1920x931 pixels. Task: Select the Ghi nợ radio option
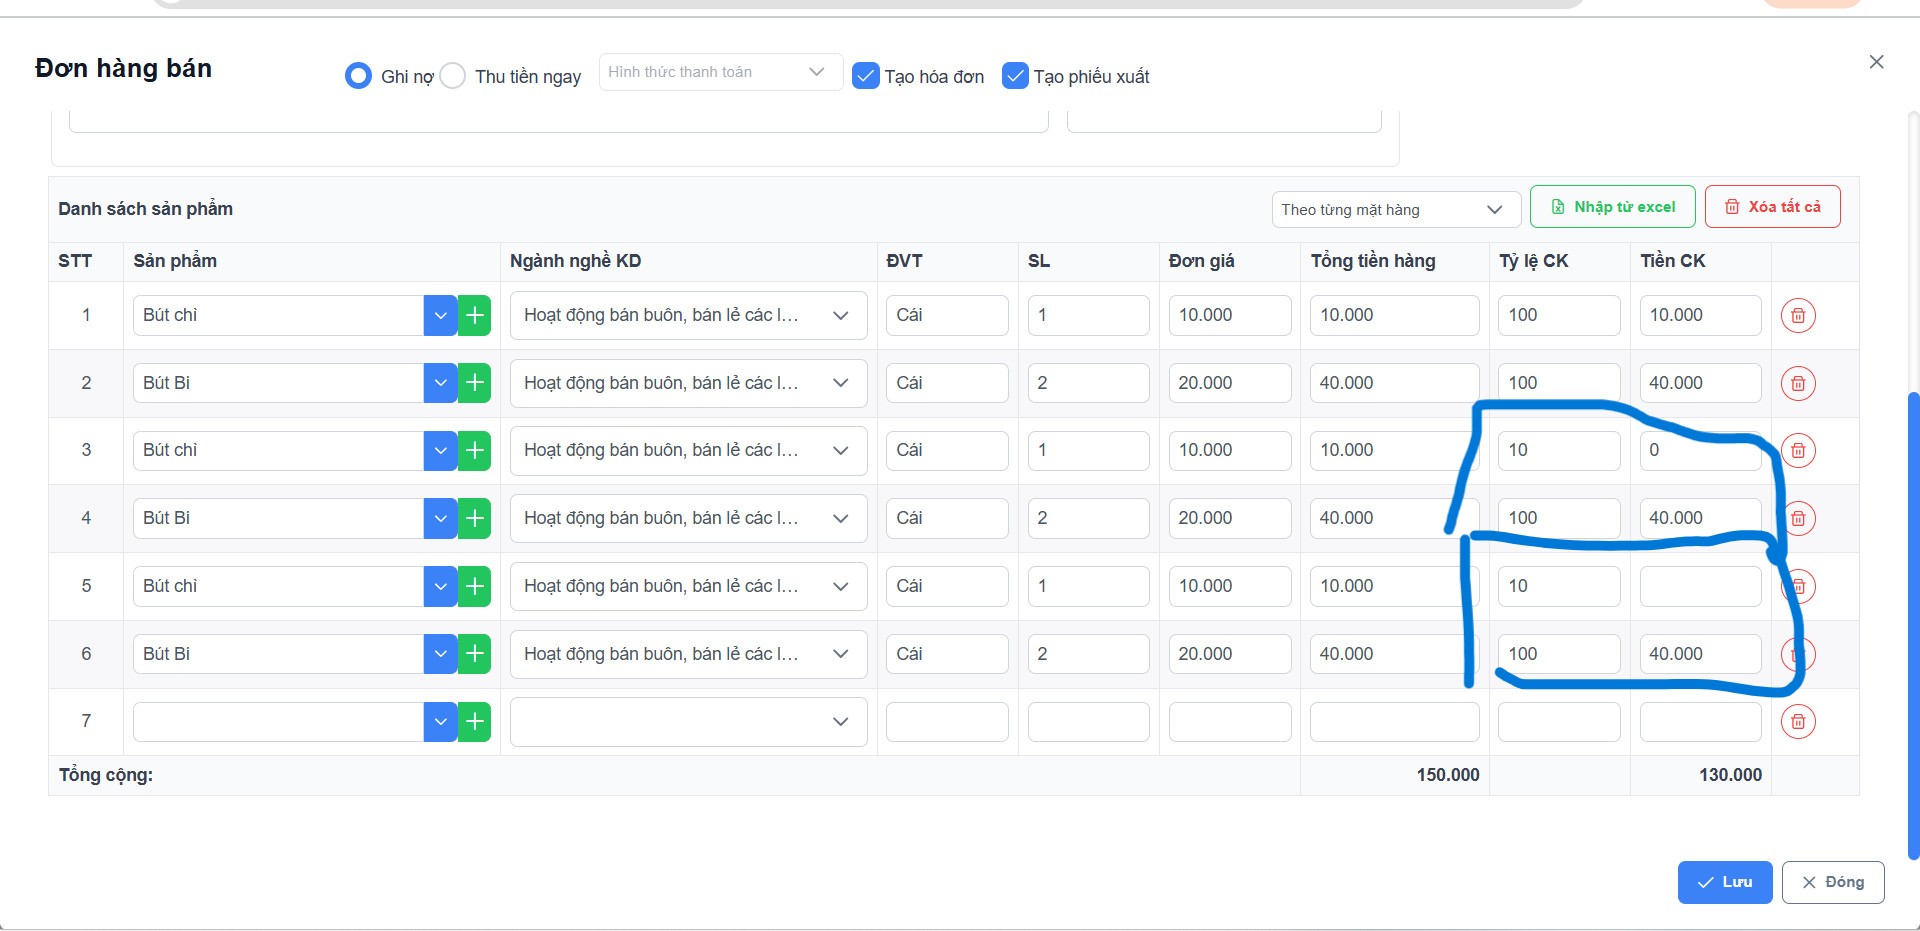click(358, 76)
